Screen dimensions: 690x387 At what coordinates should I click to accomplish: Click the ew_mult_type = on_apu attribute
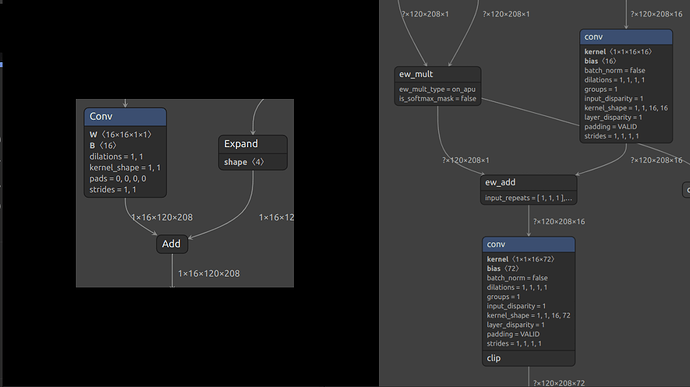click(437, 89)
